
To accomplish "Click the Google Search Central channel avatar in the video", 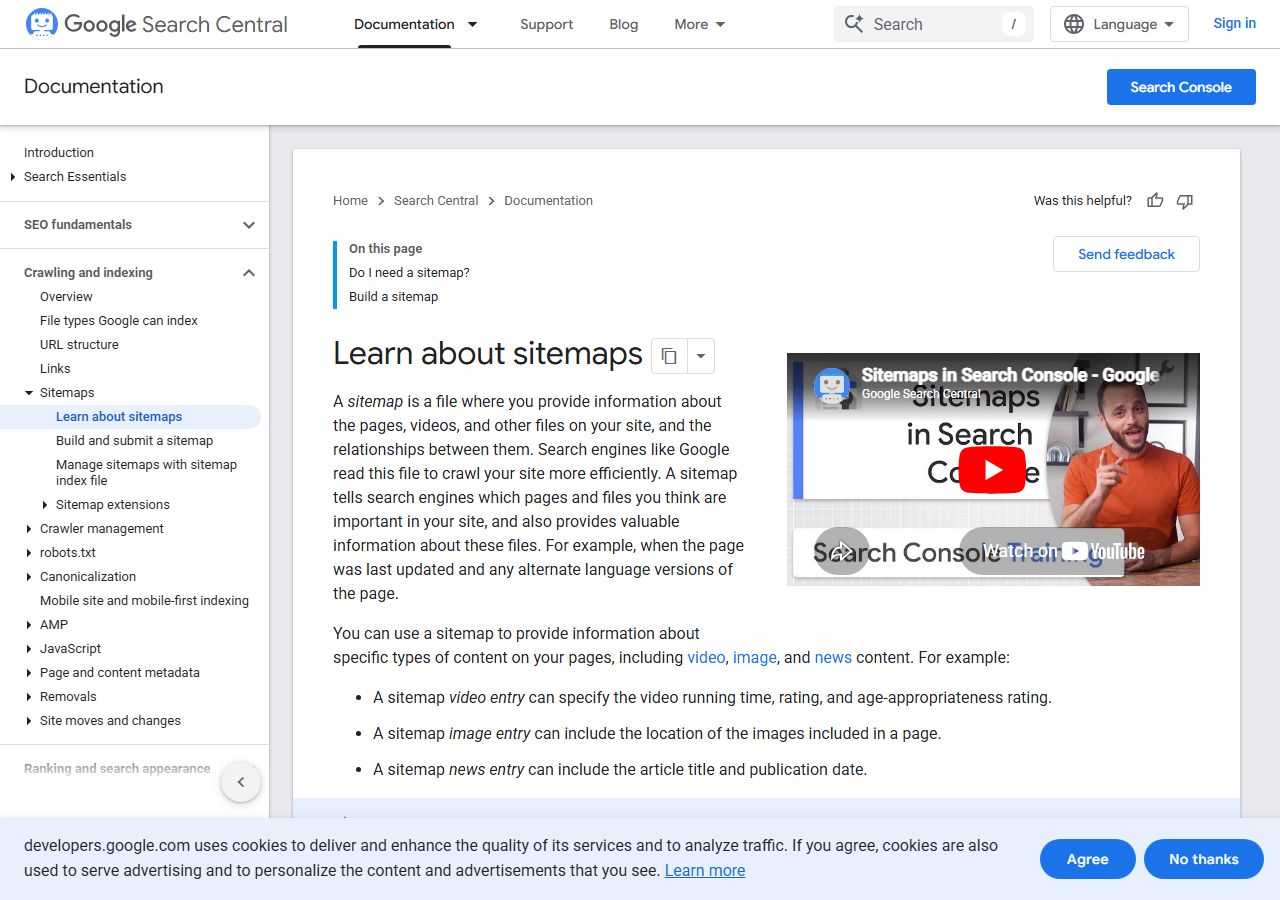I will (833, 387).
